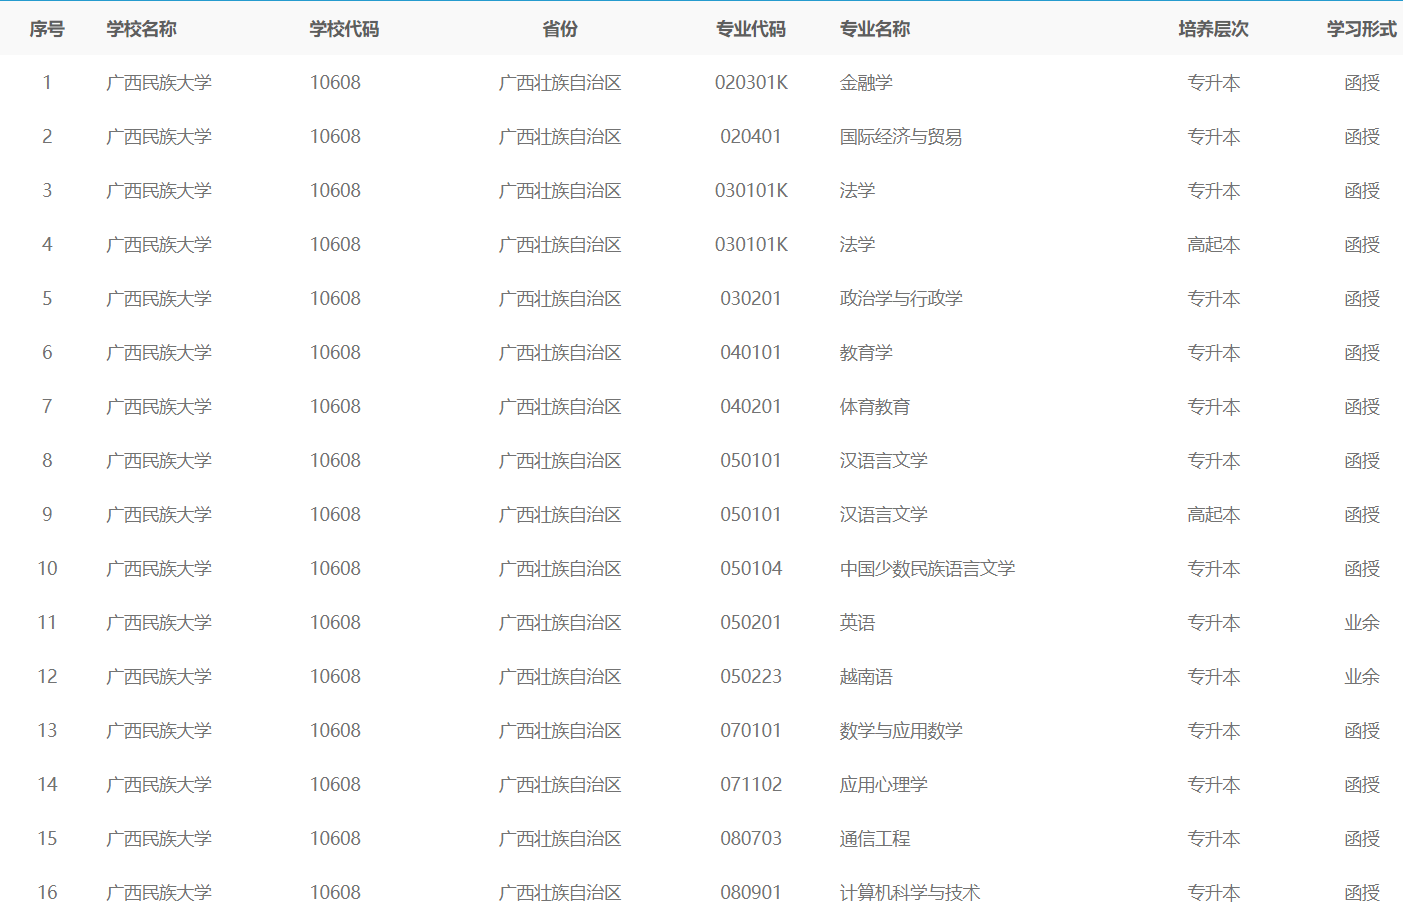Click the 培养层次 column header

(x=1214, y=29)
